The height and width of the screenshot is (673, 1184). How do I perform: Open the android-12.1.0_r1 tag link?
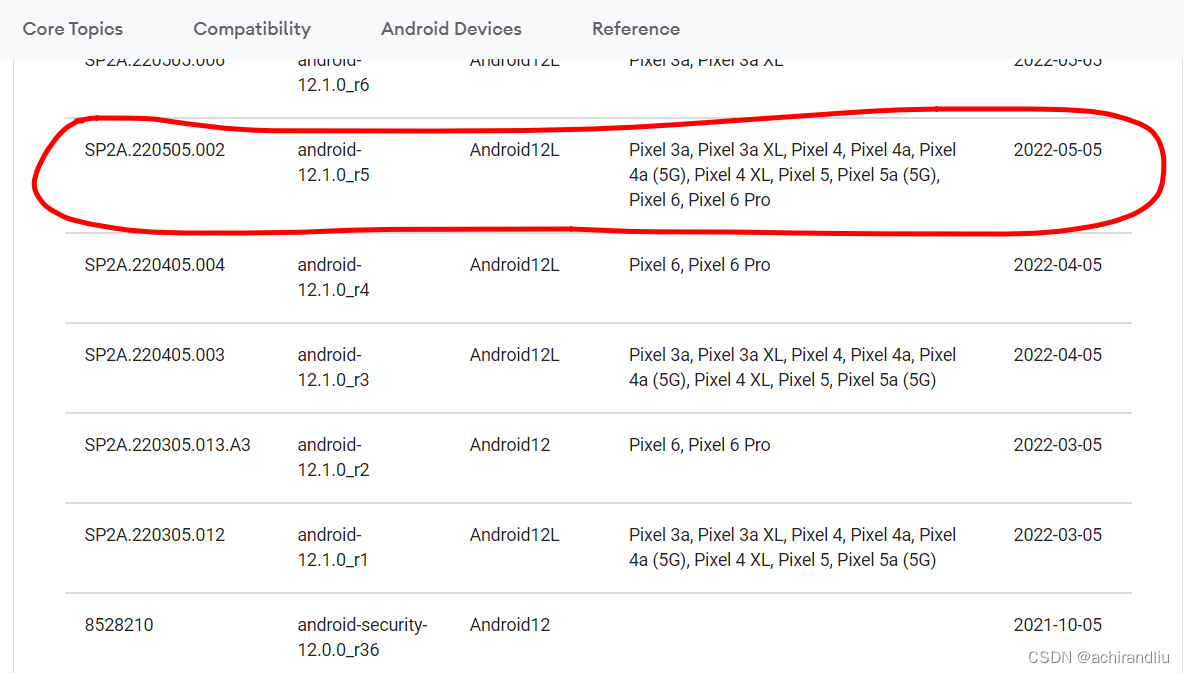(334, 547)
